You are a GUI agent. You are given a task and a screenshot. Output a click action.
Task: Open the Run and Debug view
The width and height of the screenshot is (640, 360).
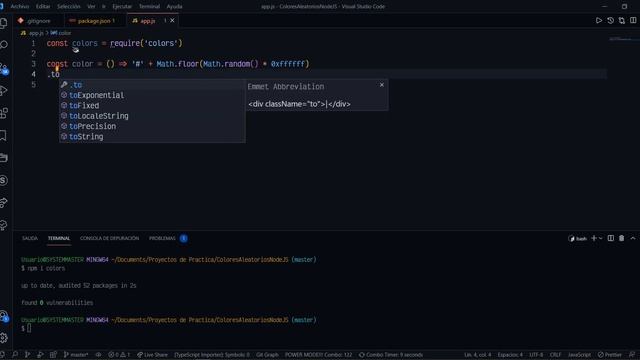click(4, 91)
